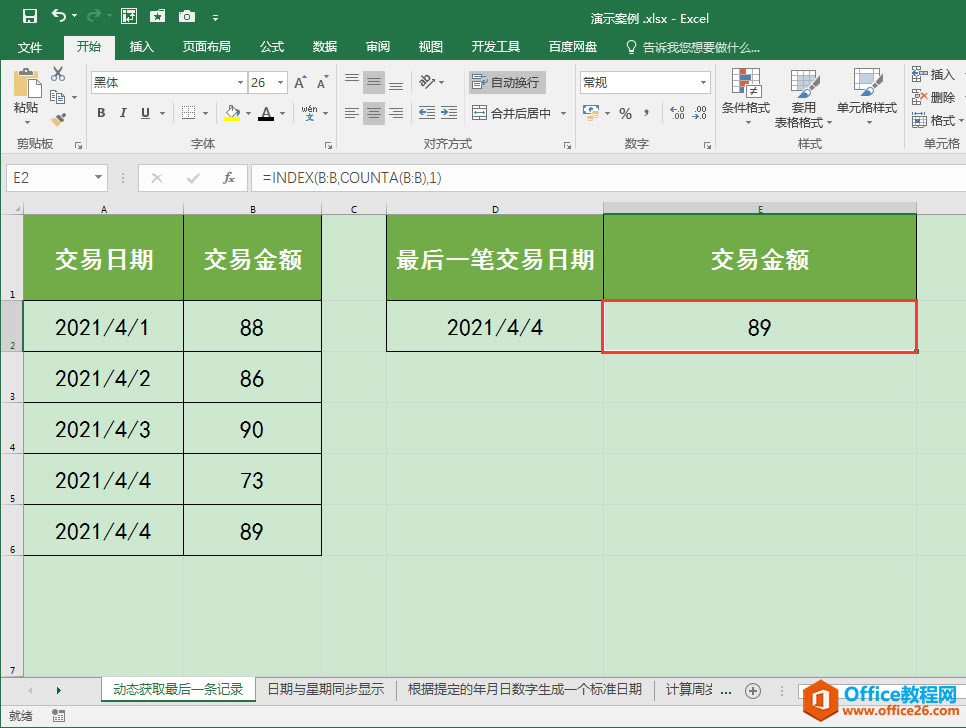Align text to top of cell

click(x=352, y=81)
